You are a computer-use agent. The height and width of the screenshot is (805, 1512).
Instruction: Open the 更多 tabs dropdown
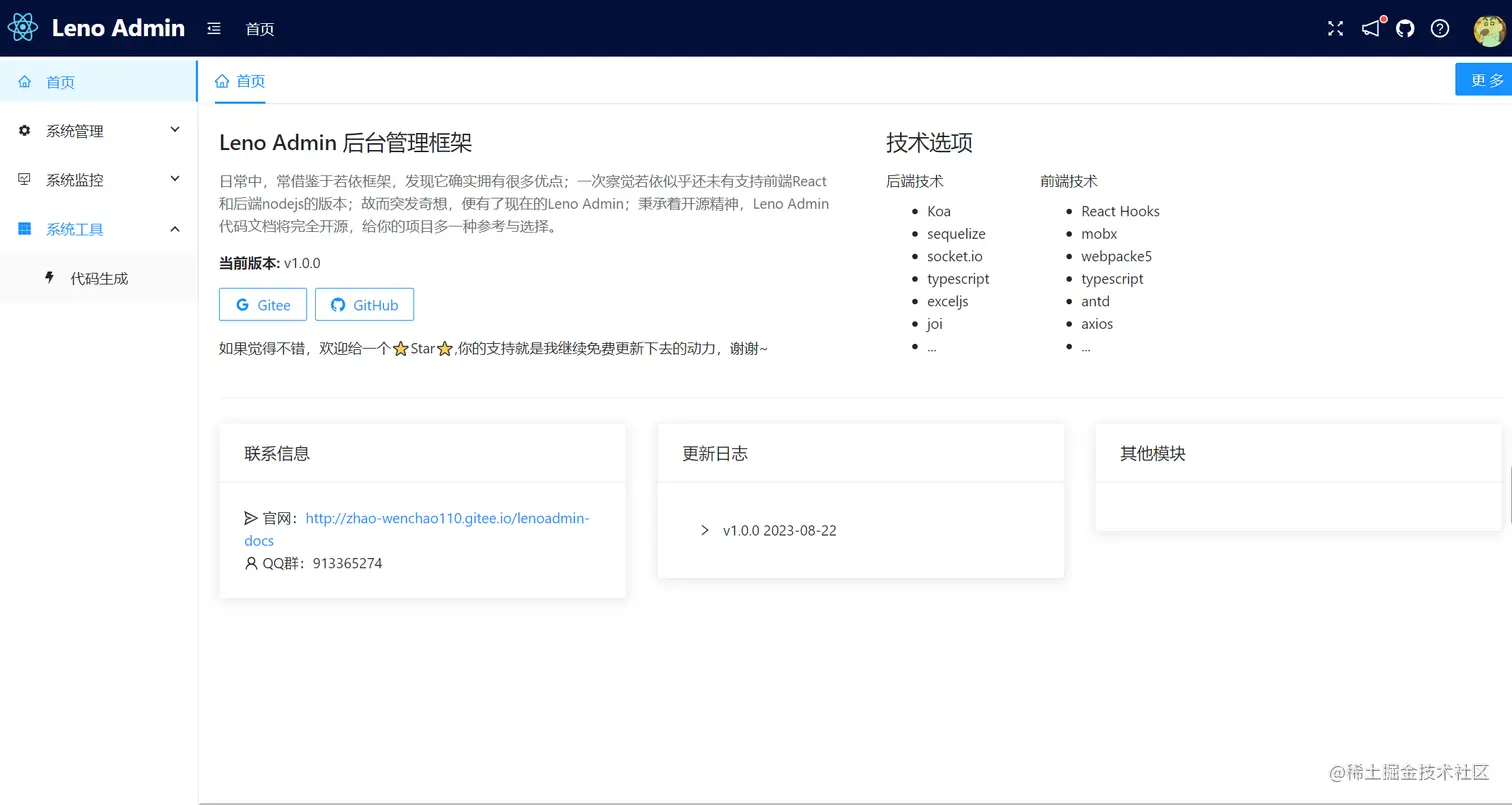click(x=1484, y=80)
